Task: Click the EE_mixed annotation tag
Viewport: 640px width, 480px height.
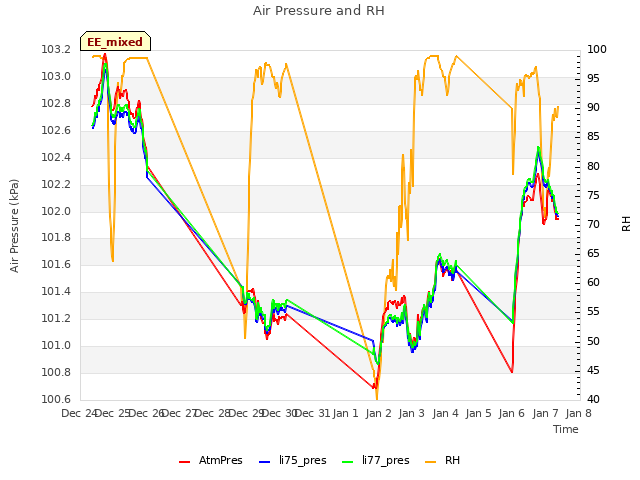Action: (115, 42)
